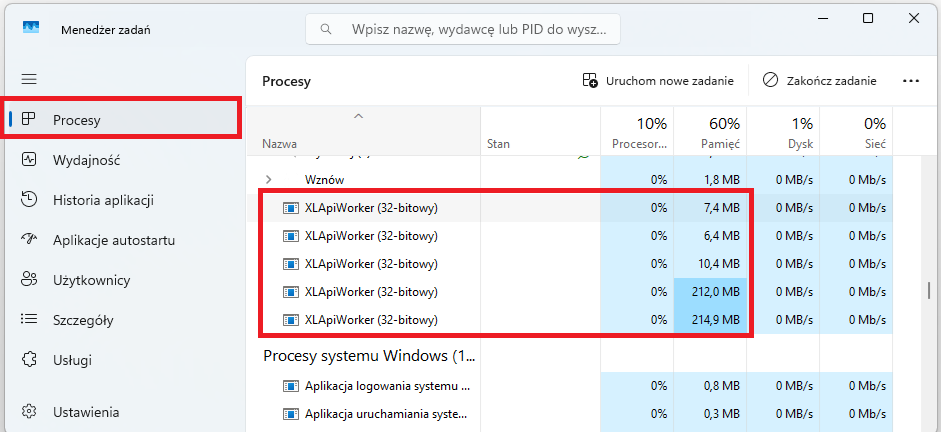Click the 0,8 MB memory cell
The height and width of the screenshot is (432, 941).
click(x=711, y=386)
